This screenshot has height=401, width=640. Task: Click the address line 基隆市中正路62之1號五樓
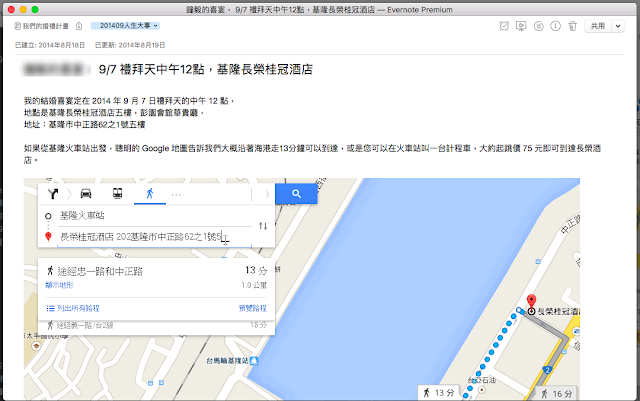point(84,125)
